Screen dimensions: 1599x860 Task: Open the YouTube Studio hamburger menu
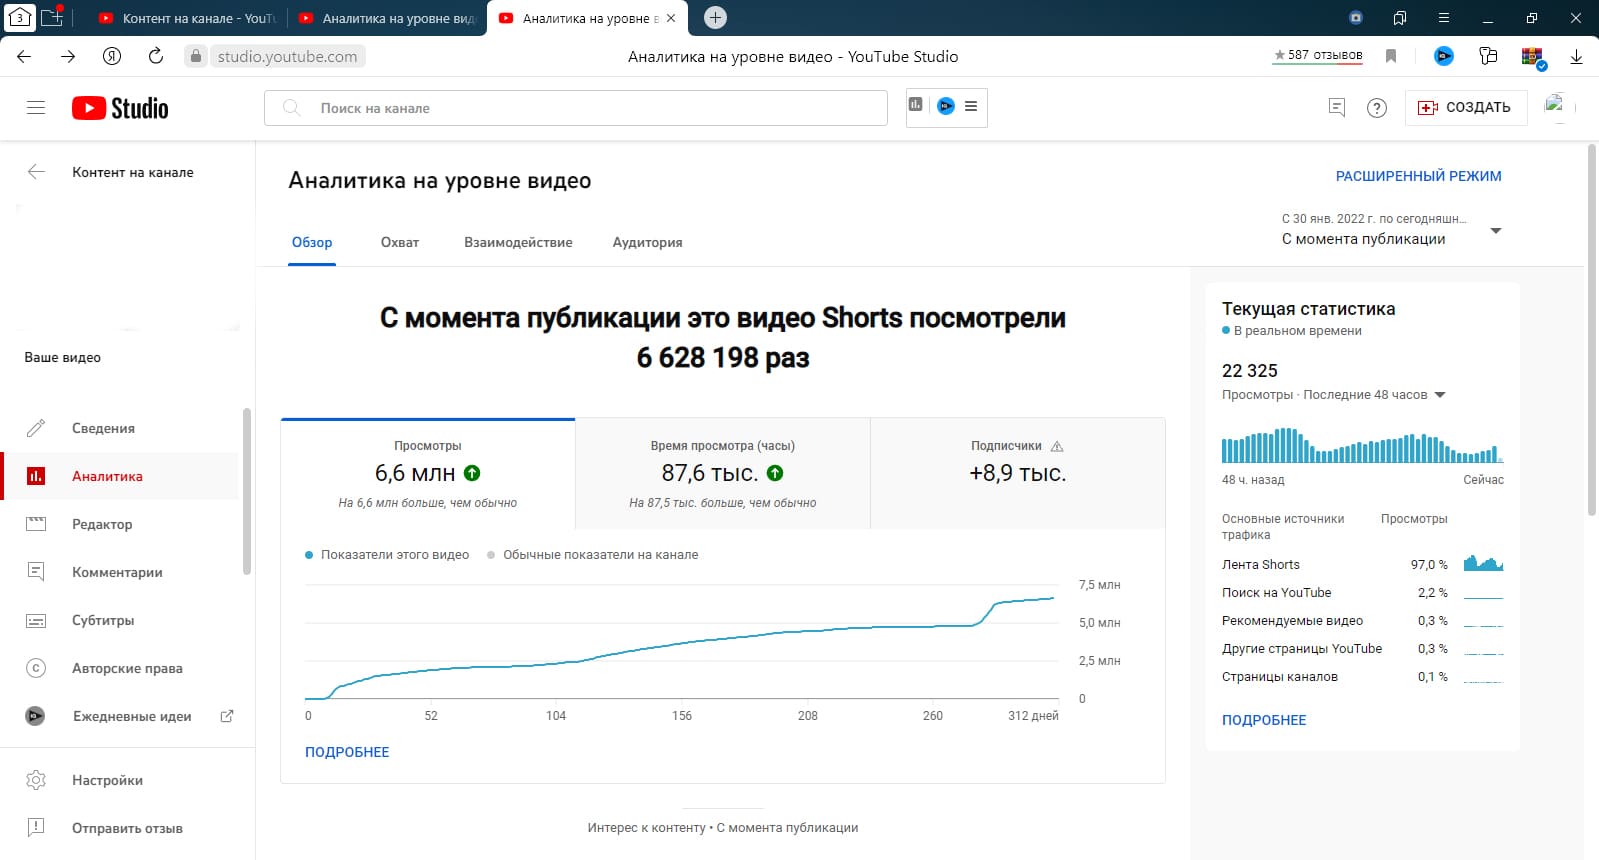pyautogui.click(x=36, y=108)
